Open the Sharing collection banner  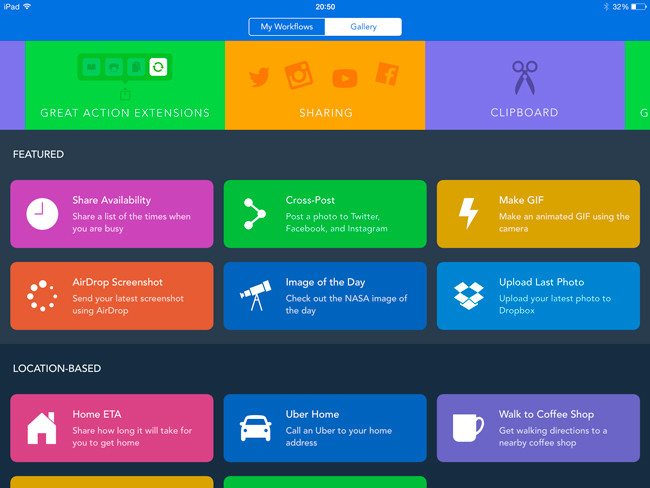pyautogui.click(x=325, y=85)
